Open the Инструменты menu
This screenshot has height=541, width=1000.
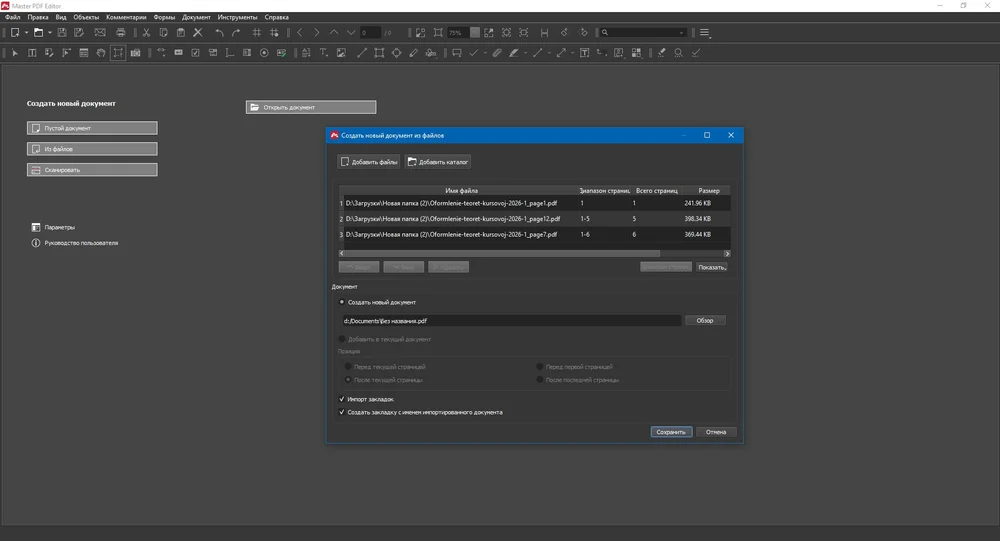coord(237,17)
